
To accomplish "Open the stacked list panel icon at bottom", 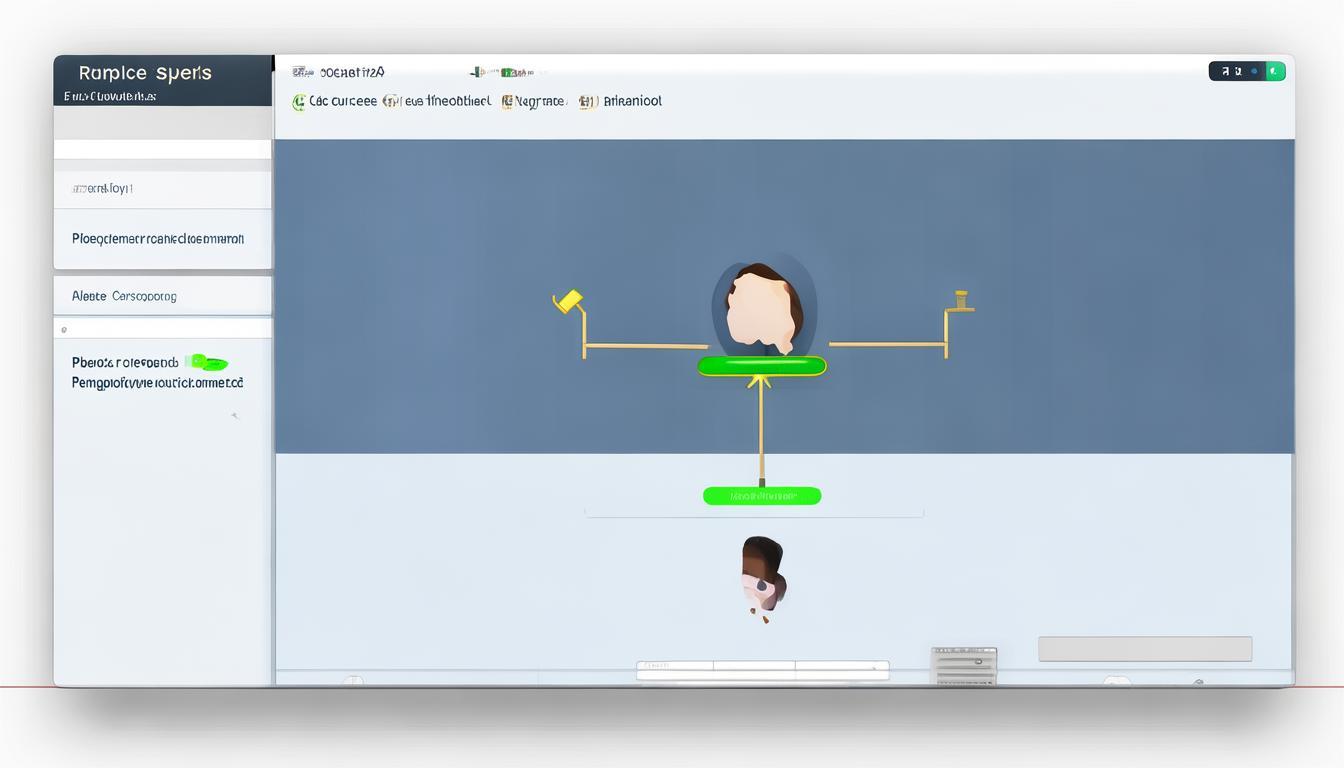I will point(963,666).
